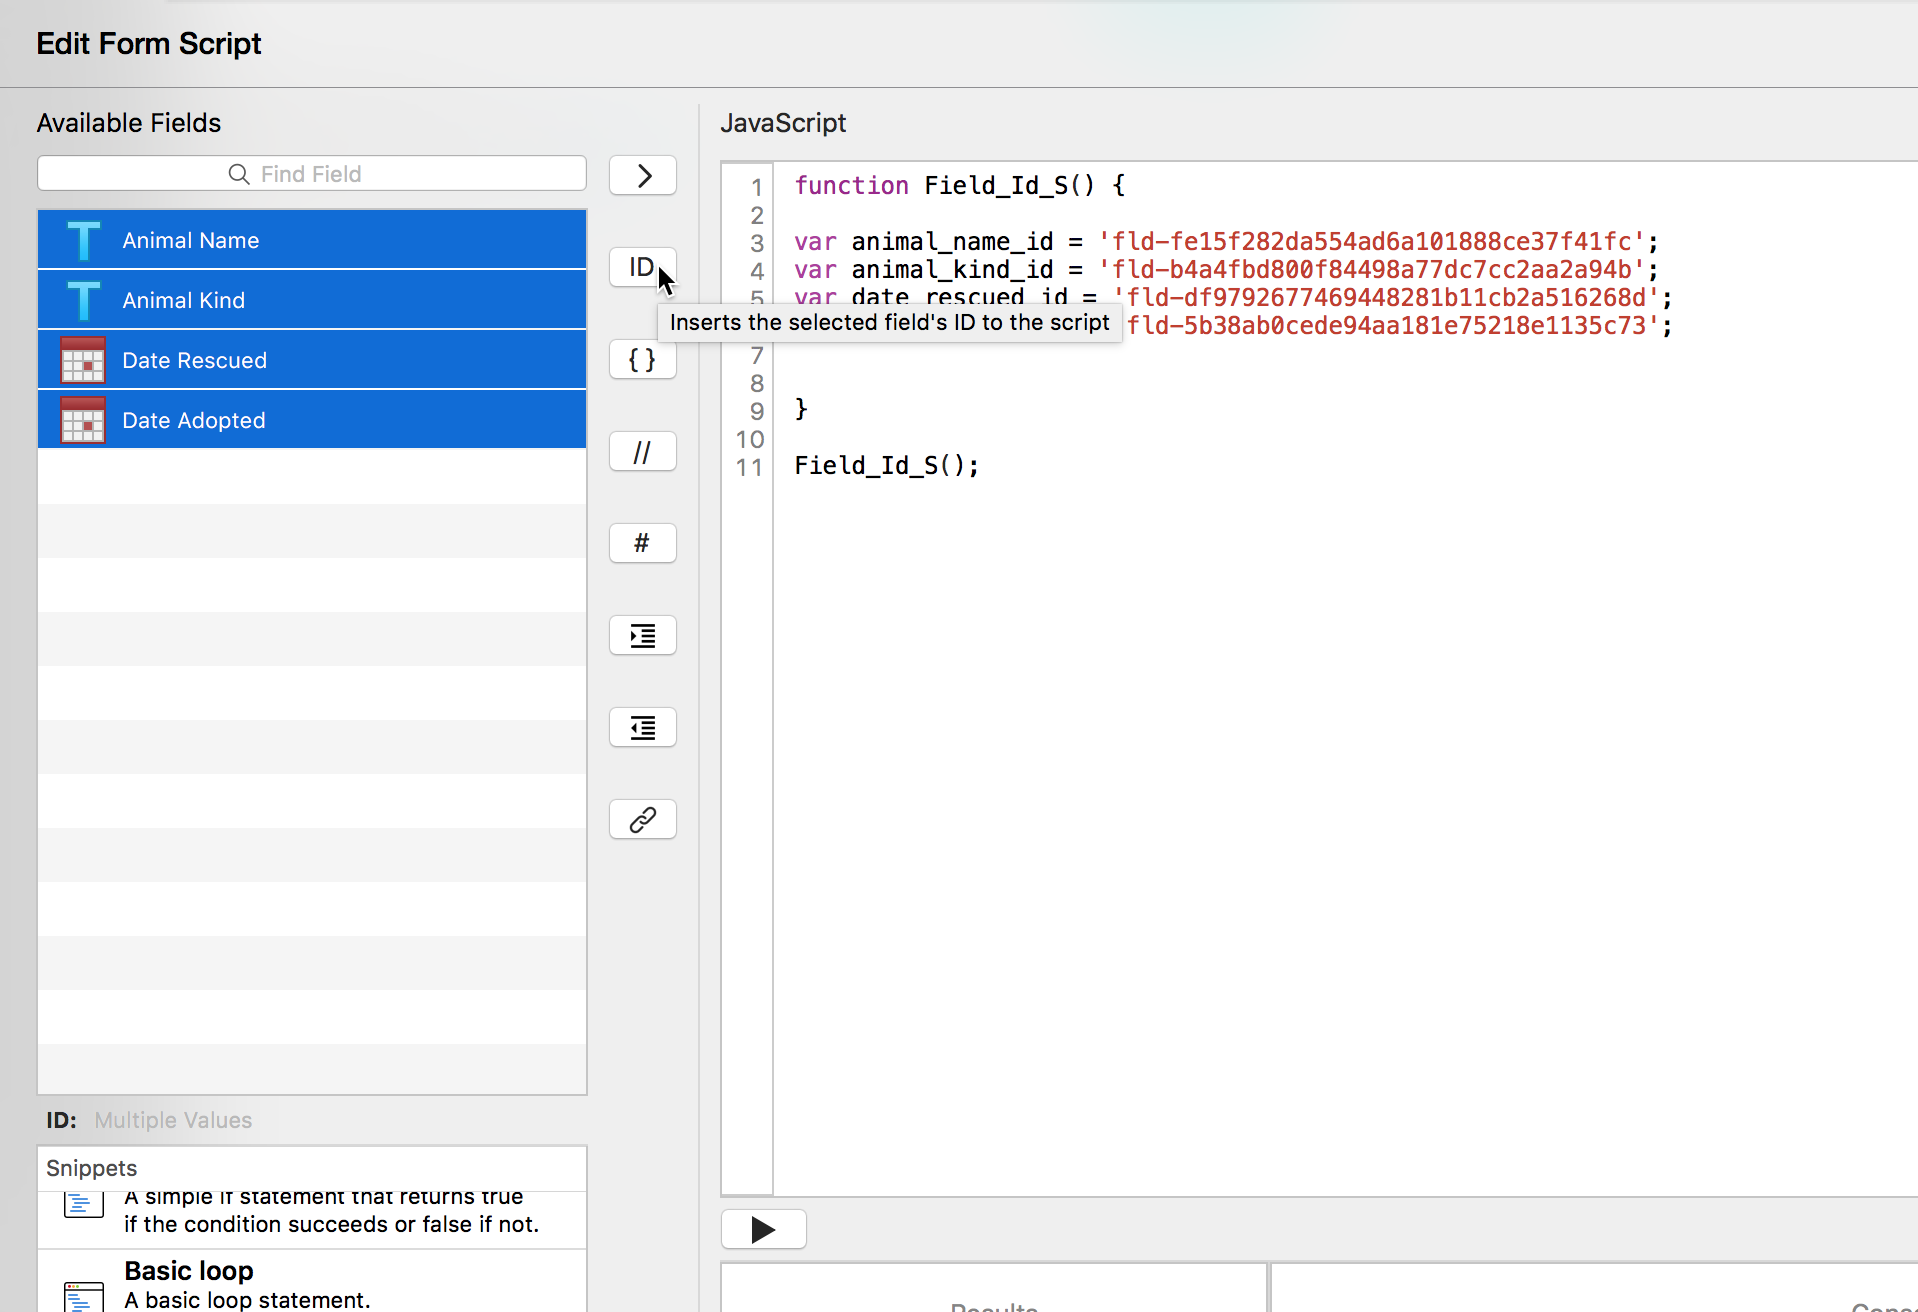Click the chain link button
Screen dimensions: 1918x1312
643,820
